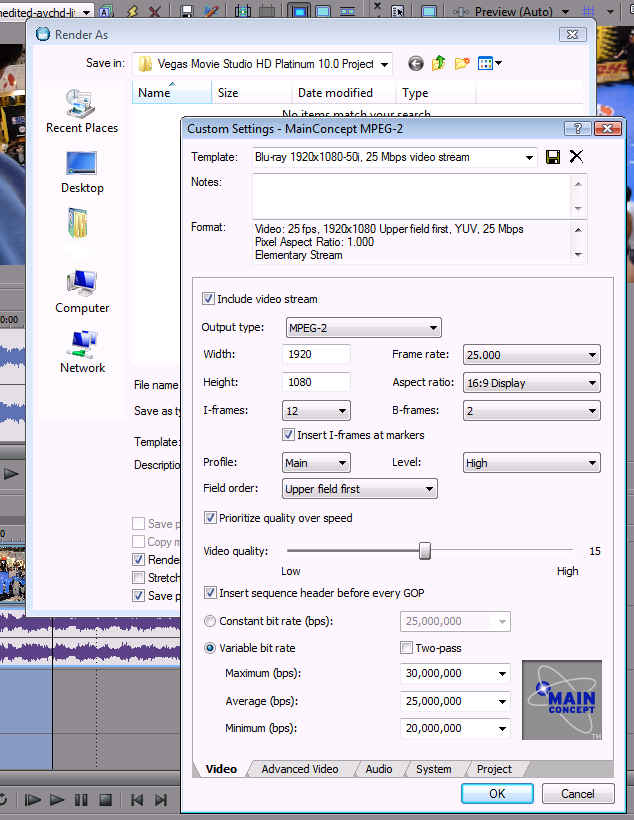
Task: Save the current template with floppy icon
Action: click(x=552, y=157)
